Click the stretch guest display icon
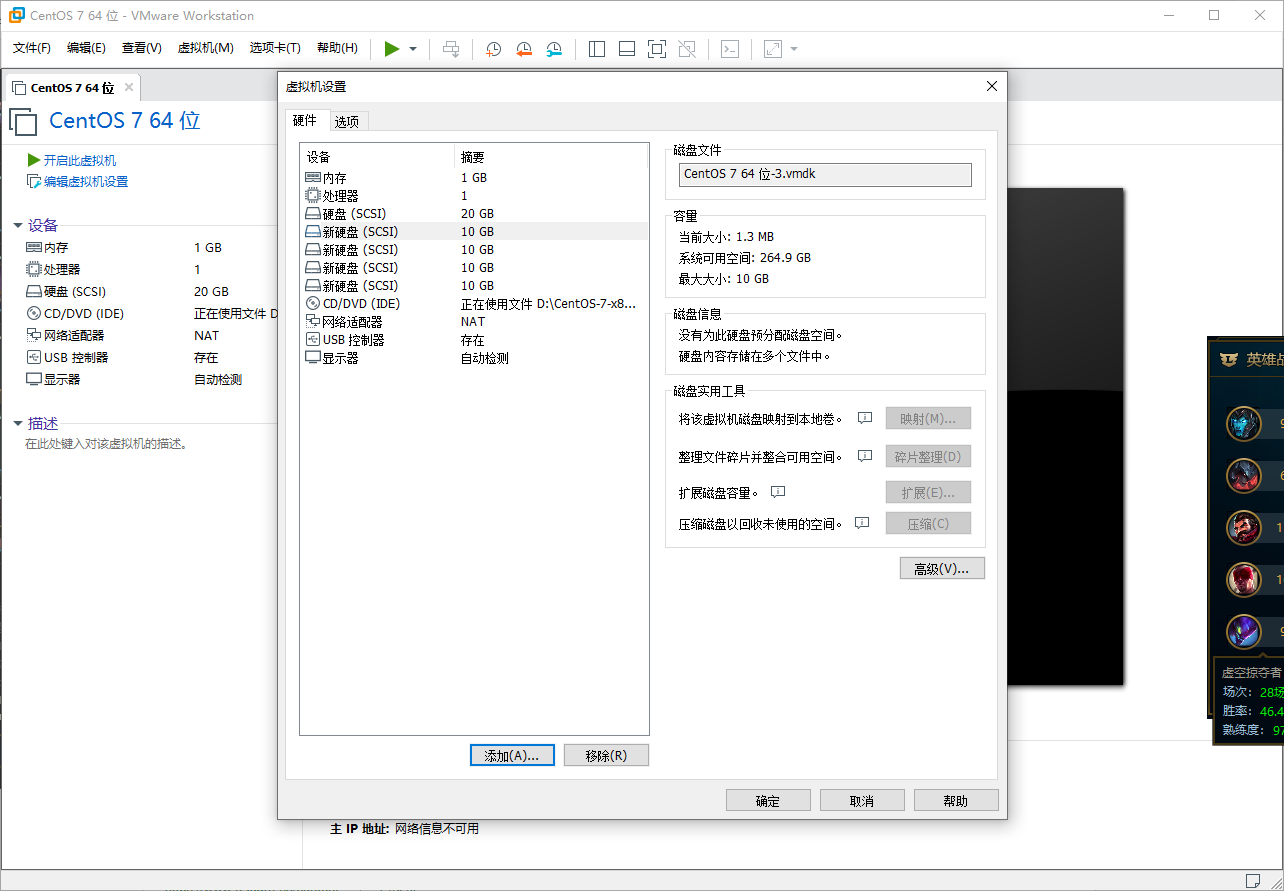The width and height of the screenshot is (1284, 891). tap(773, 48)
